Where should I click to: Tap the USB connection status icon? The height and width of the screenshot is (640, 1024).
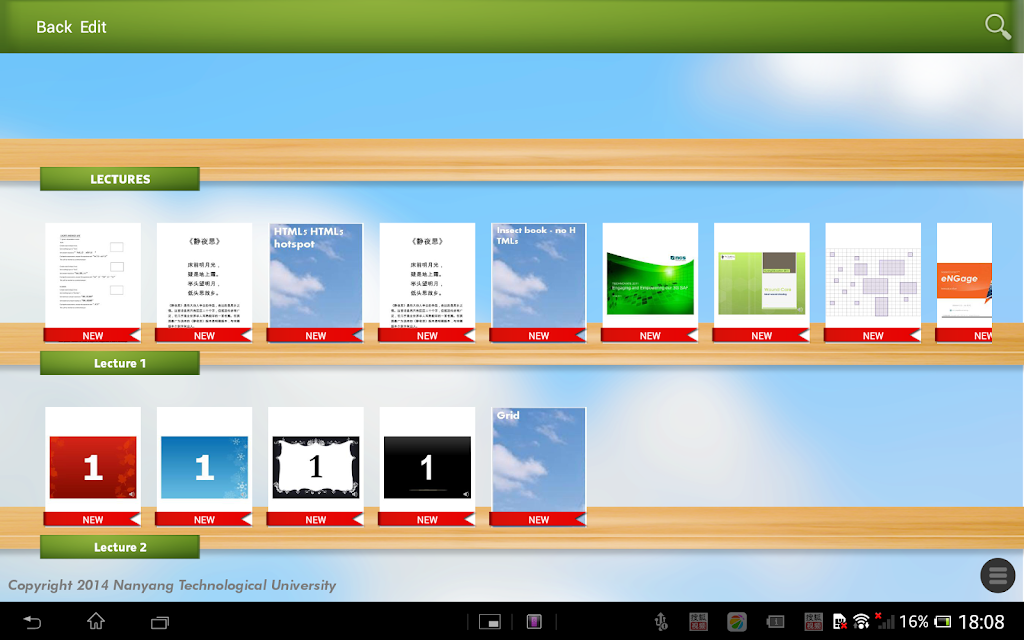661,622
